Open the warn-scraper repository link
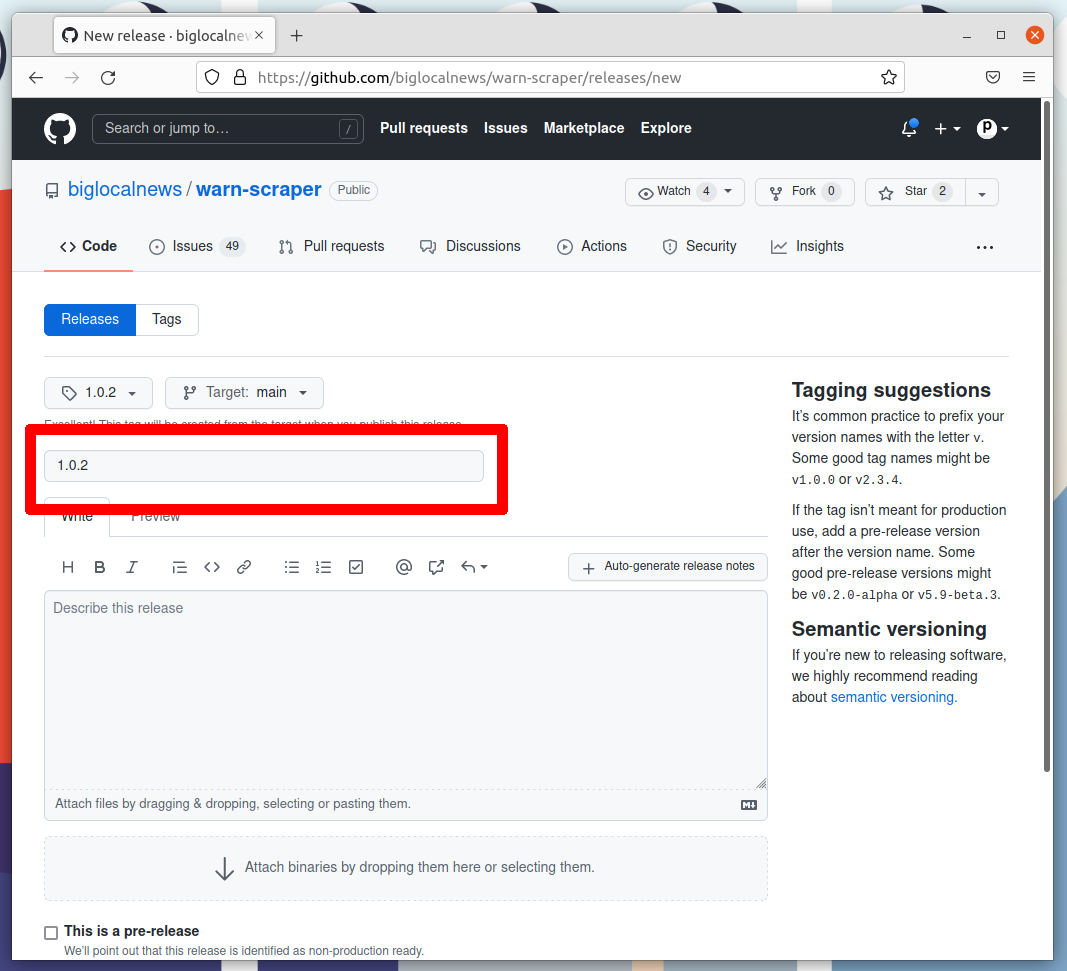Image resolution: width=1067 pixels, height=971 pixels. coord(259,189)
